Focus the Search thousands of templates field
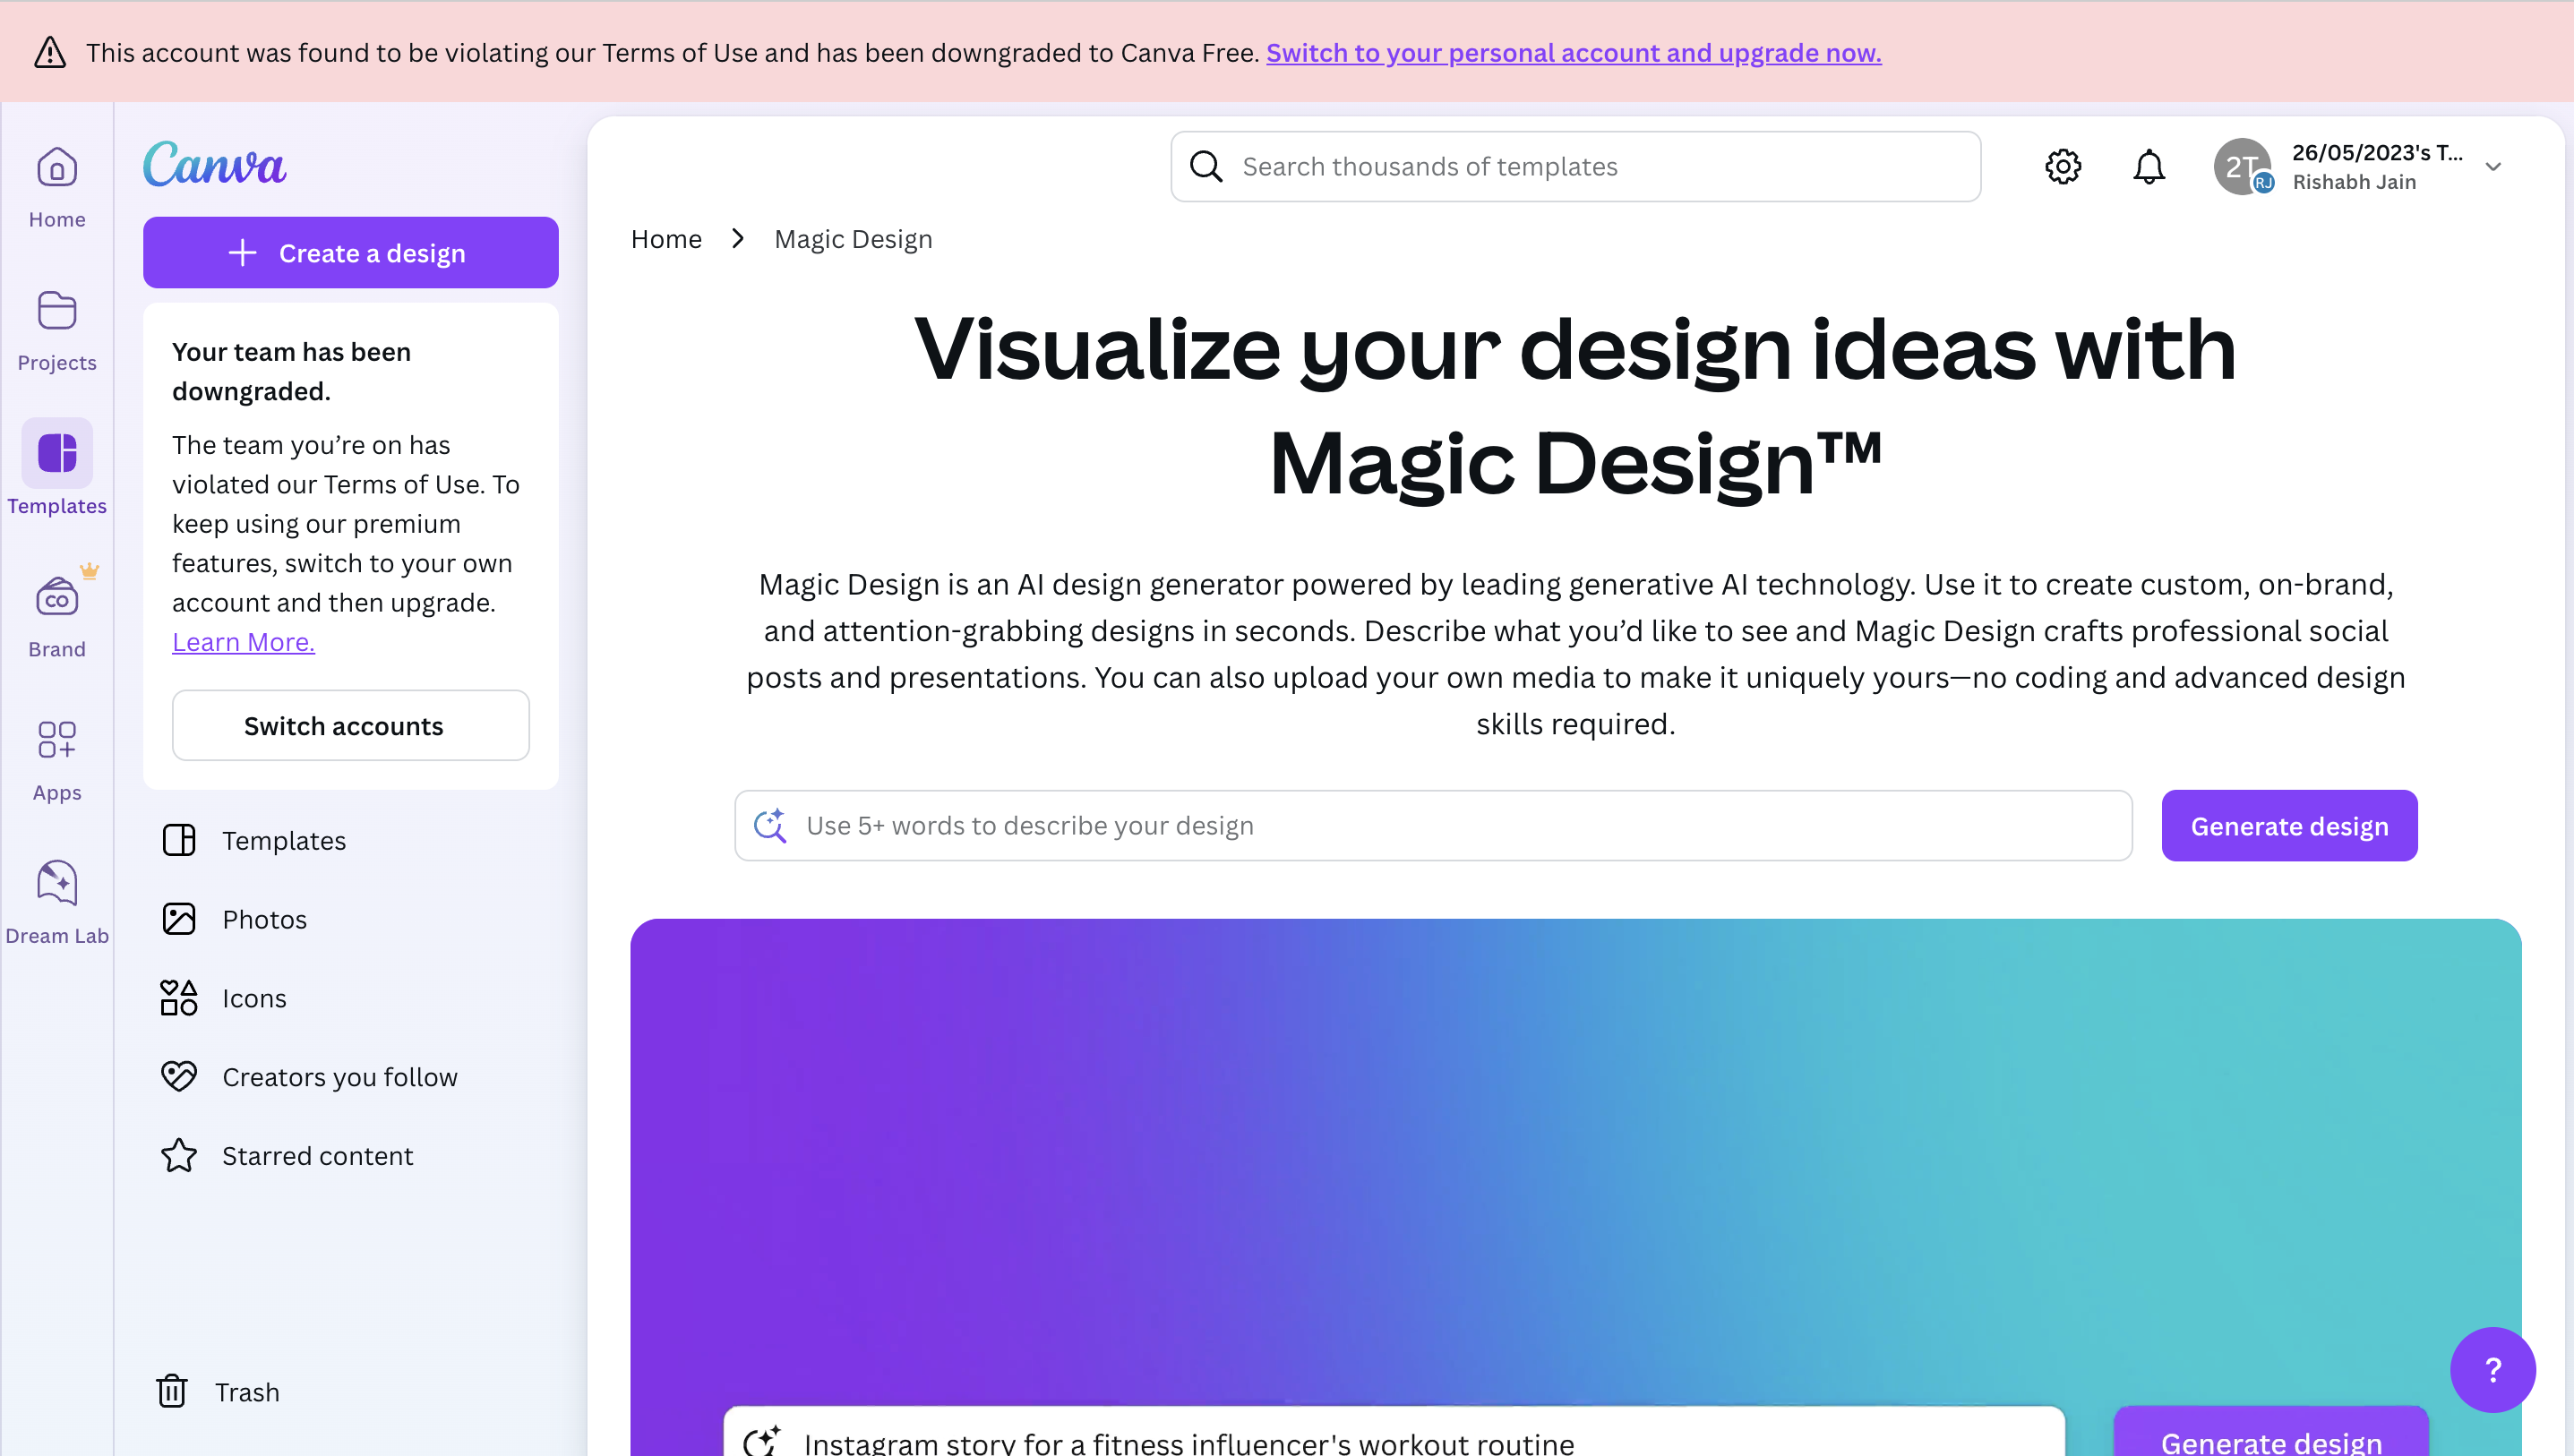The height and width of the screenshot is (1456, 2574). tap(1575, 166)
